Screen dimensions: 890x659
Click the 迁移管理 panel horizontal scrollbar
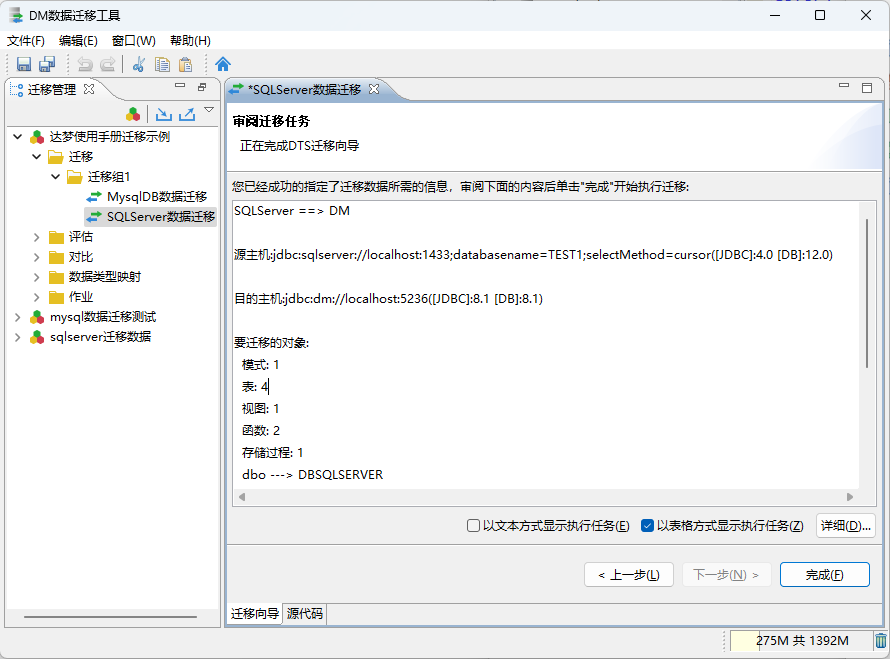tap(110, 616)
